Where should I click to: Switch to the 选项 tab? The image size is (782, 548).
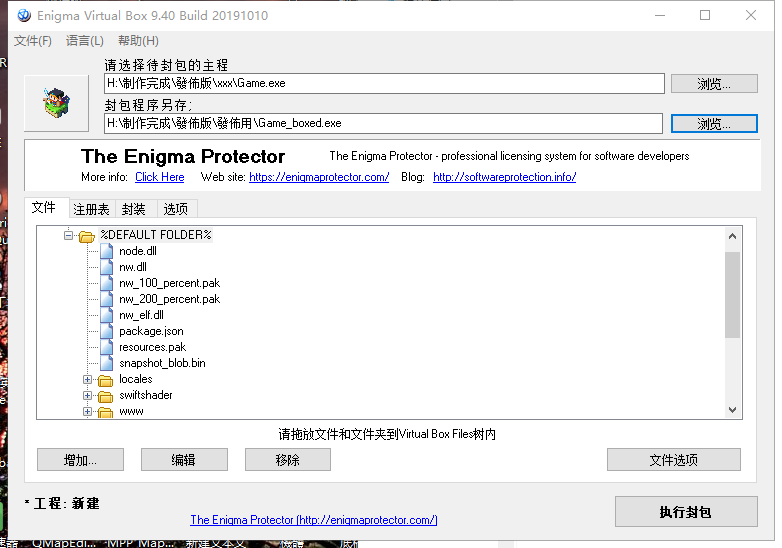[x=176, y=209]
